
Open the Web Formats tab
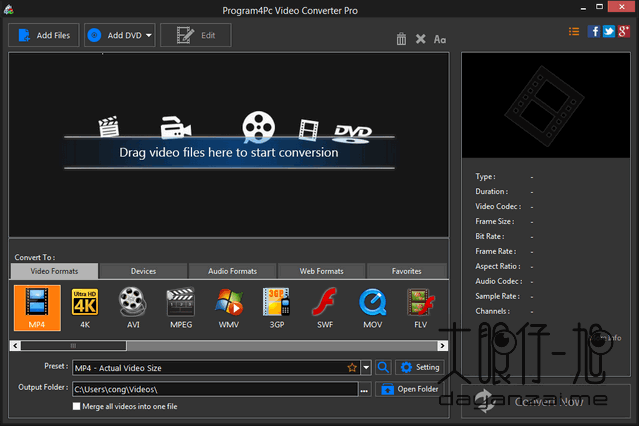pos(322,271)
